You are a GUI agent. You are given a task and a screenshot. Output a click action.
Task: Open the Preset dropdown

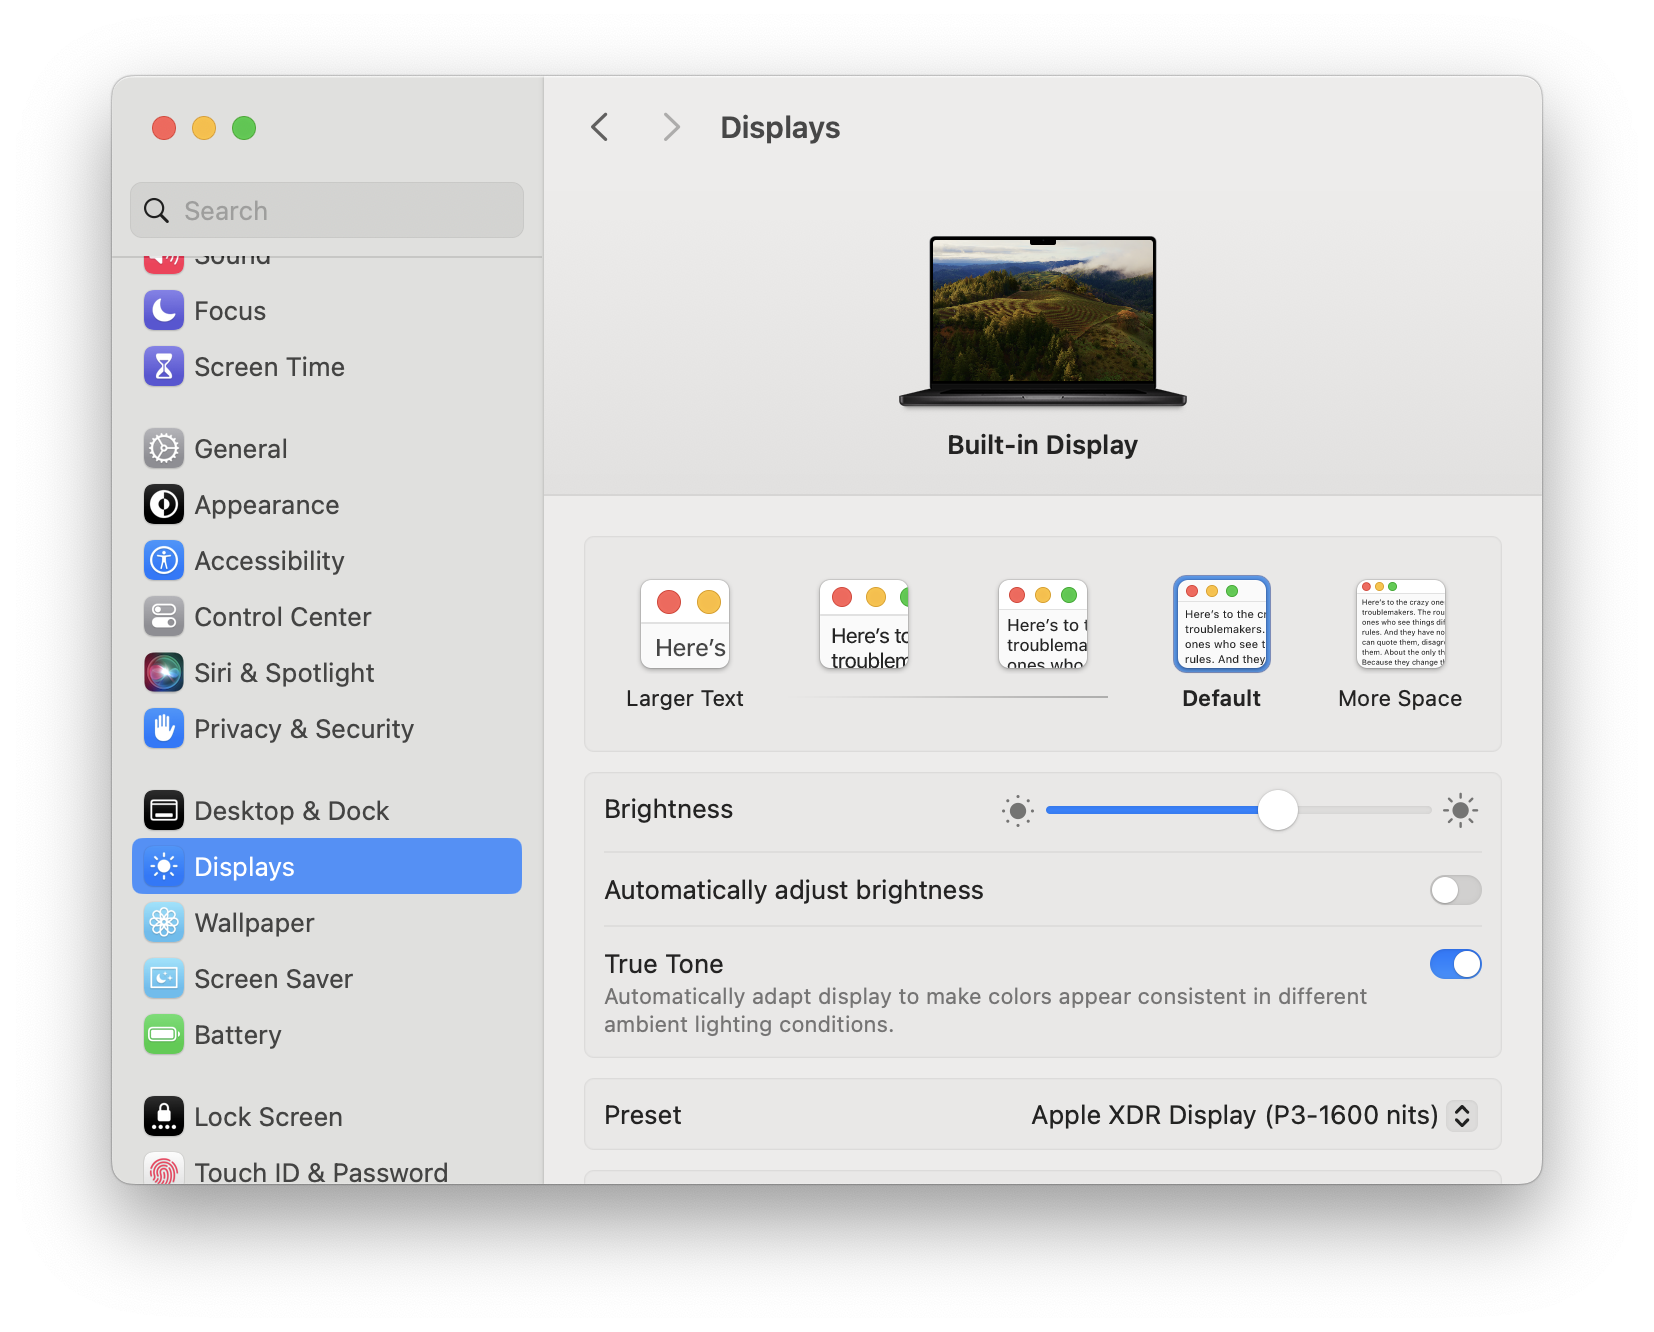point(1247,1115)
